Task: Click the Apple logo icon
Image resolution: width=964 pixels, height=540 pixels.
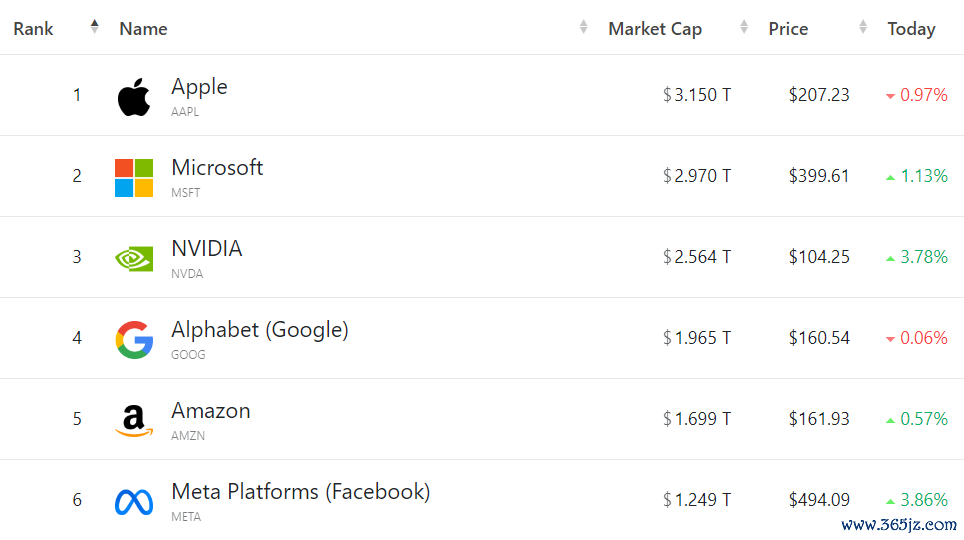Action: click(134, 97)
